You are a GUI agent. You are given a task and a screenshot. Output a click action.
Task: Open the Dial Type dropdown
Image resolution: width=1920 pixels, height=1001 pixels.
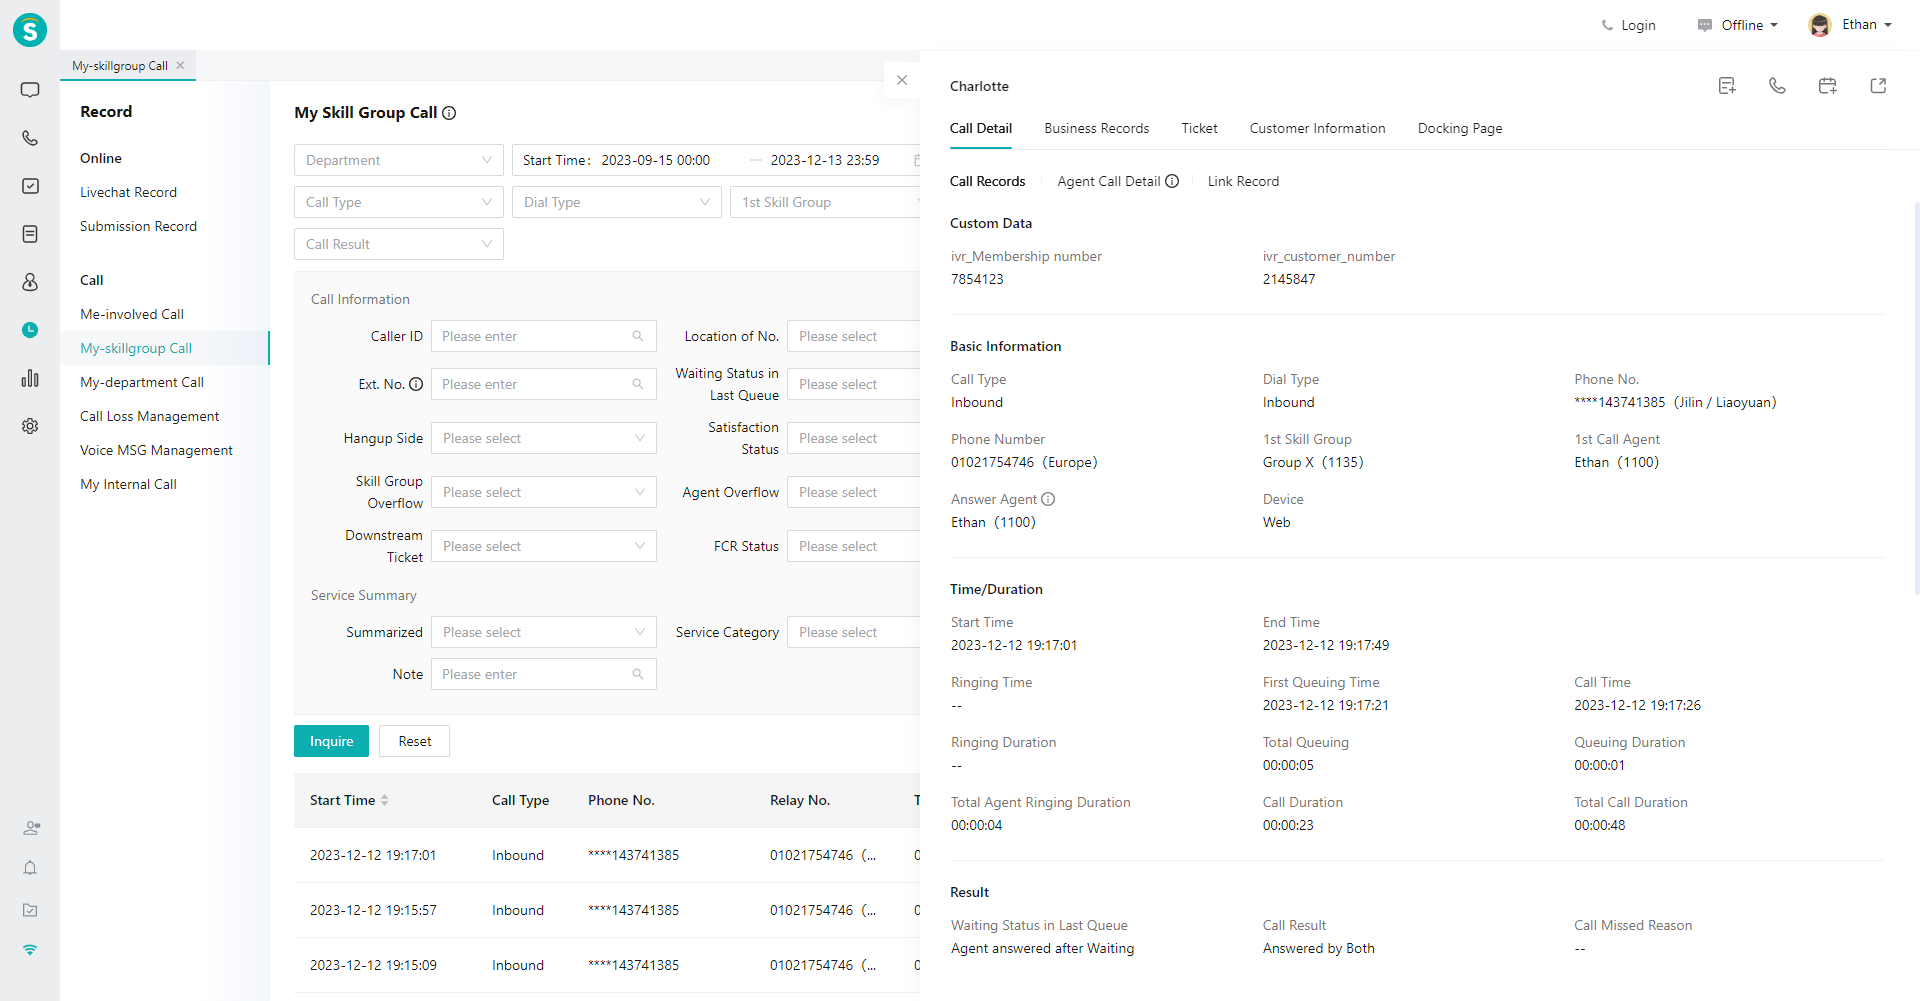[x=617, y=202]
